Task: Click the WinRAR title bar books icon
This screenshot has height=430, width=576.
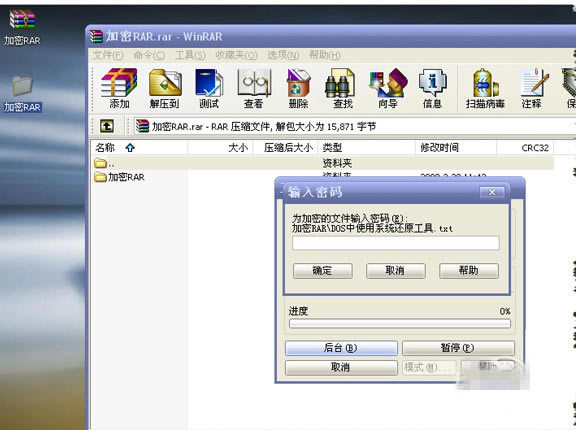Action: [96, 37]
